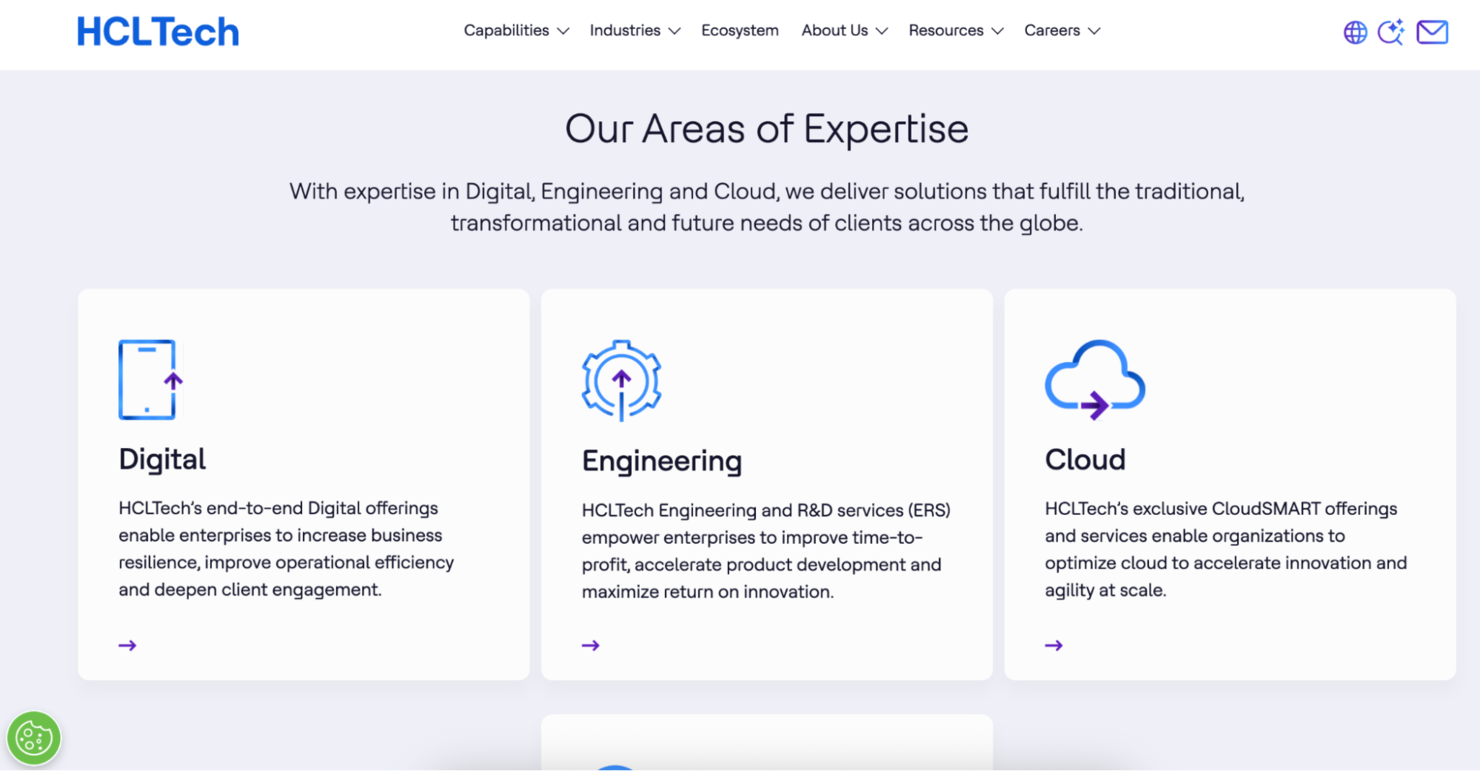This screenshot has width=1480, height=771.
Task: Open the About Us menu
Action: coord(835,30)
